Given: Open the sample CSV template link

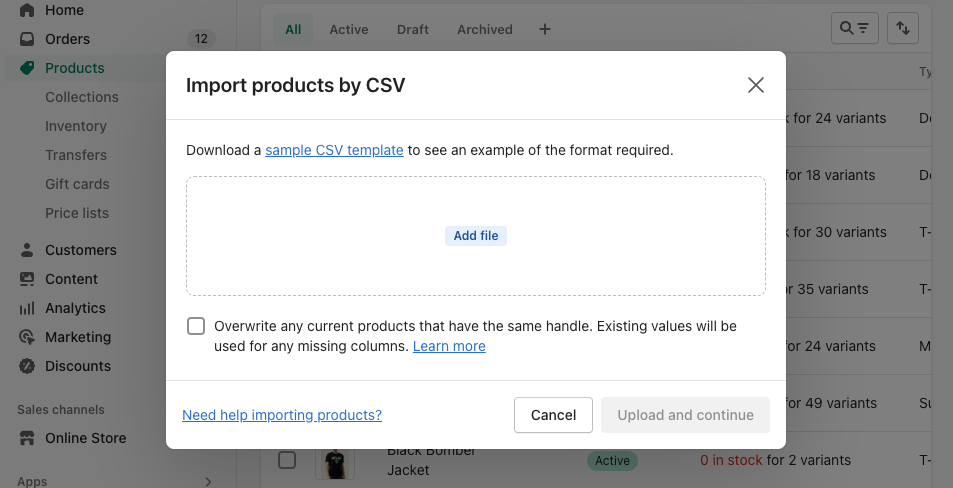Looking at the screenshot, I should pyautogui.click(x=334, y=150).
